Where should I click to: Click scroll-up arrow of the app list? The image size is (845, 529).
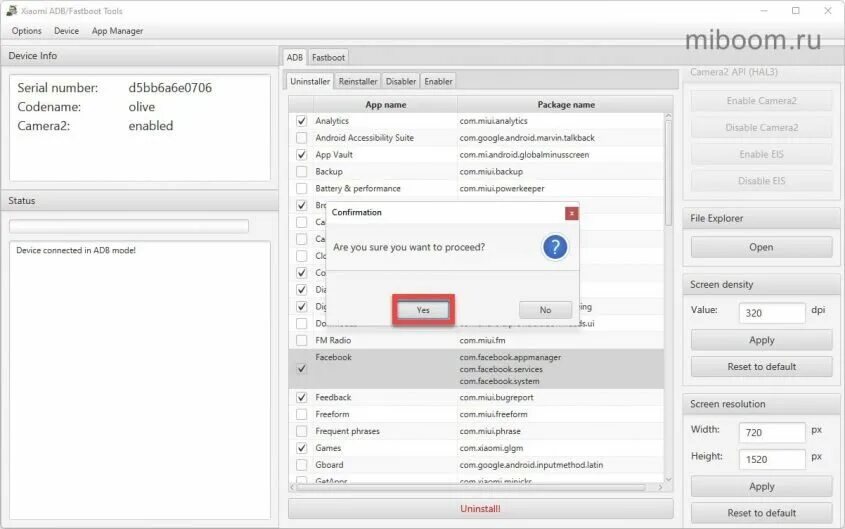[668, 116]
